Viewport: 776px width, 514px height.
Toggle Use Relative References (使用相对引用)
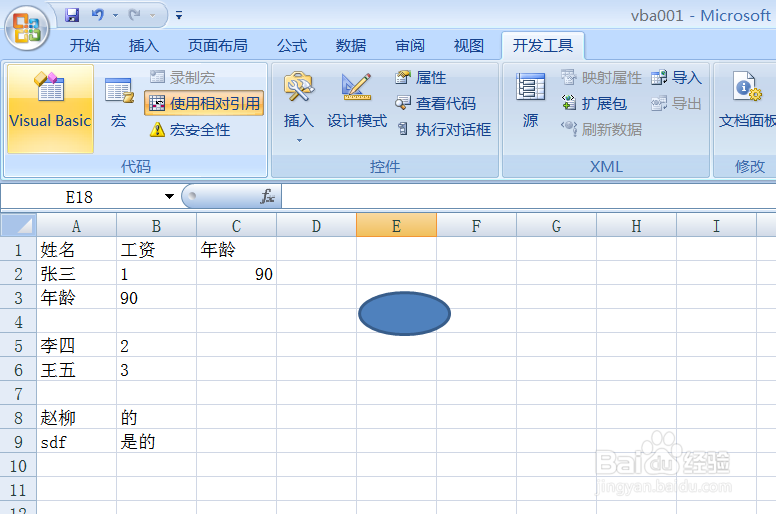(204, 103)
